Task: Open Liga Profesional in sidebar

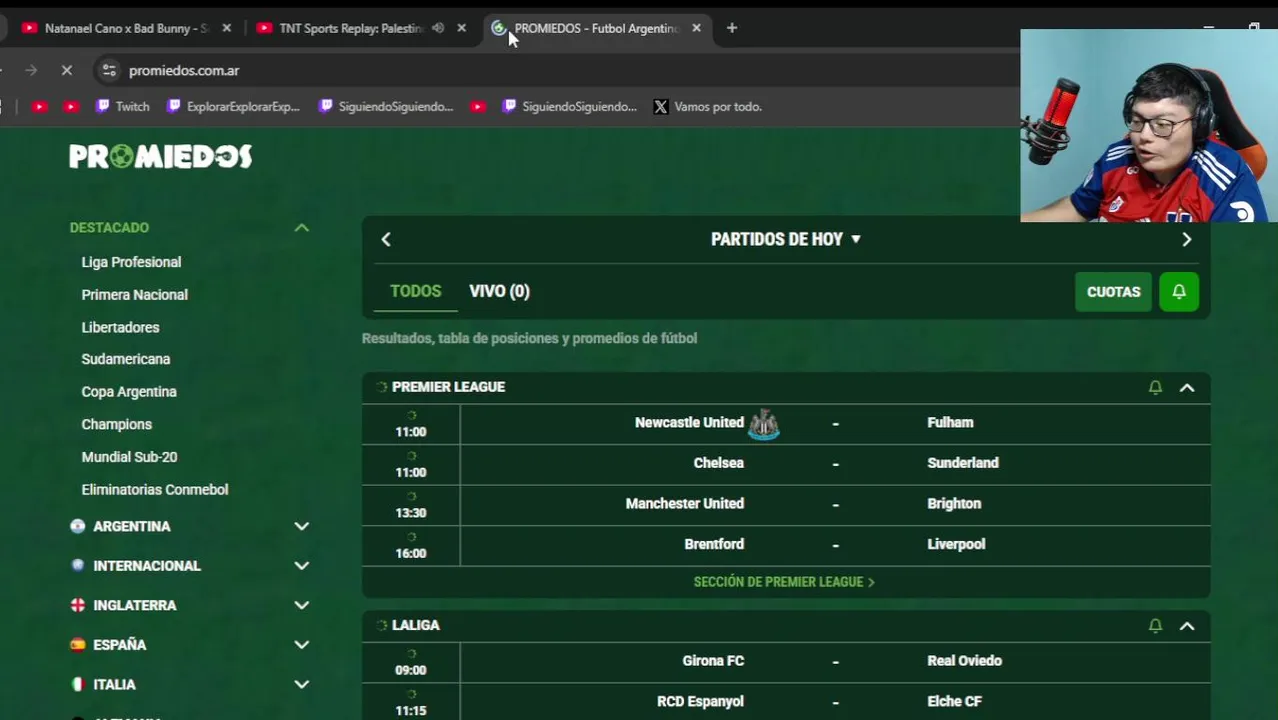Action: click(131, 262)
